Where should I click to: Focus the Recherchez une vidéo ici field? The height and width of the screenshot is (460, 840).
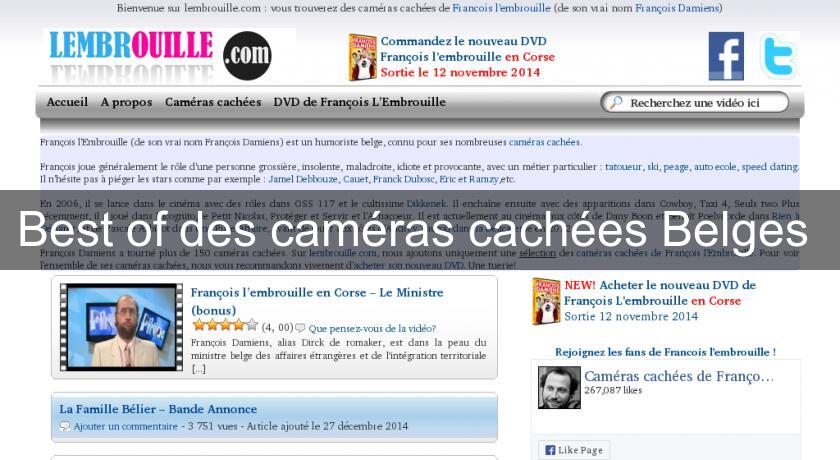tap(694, 102)
